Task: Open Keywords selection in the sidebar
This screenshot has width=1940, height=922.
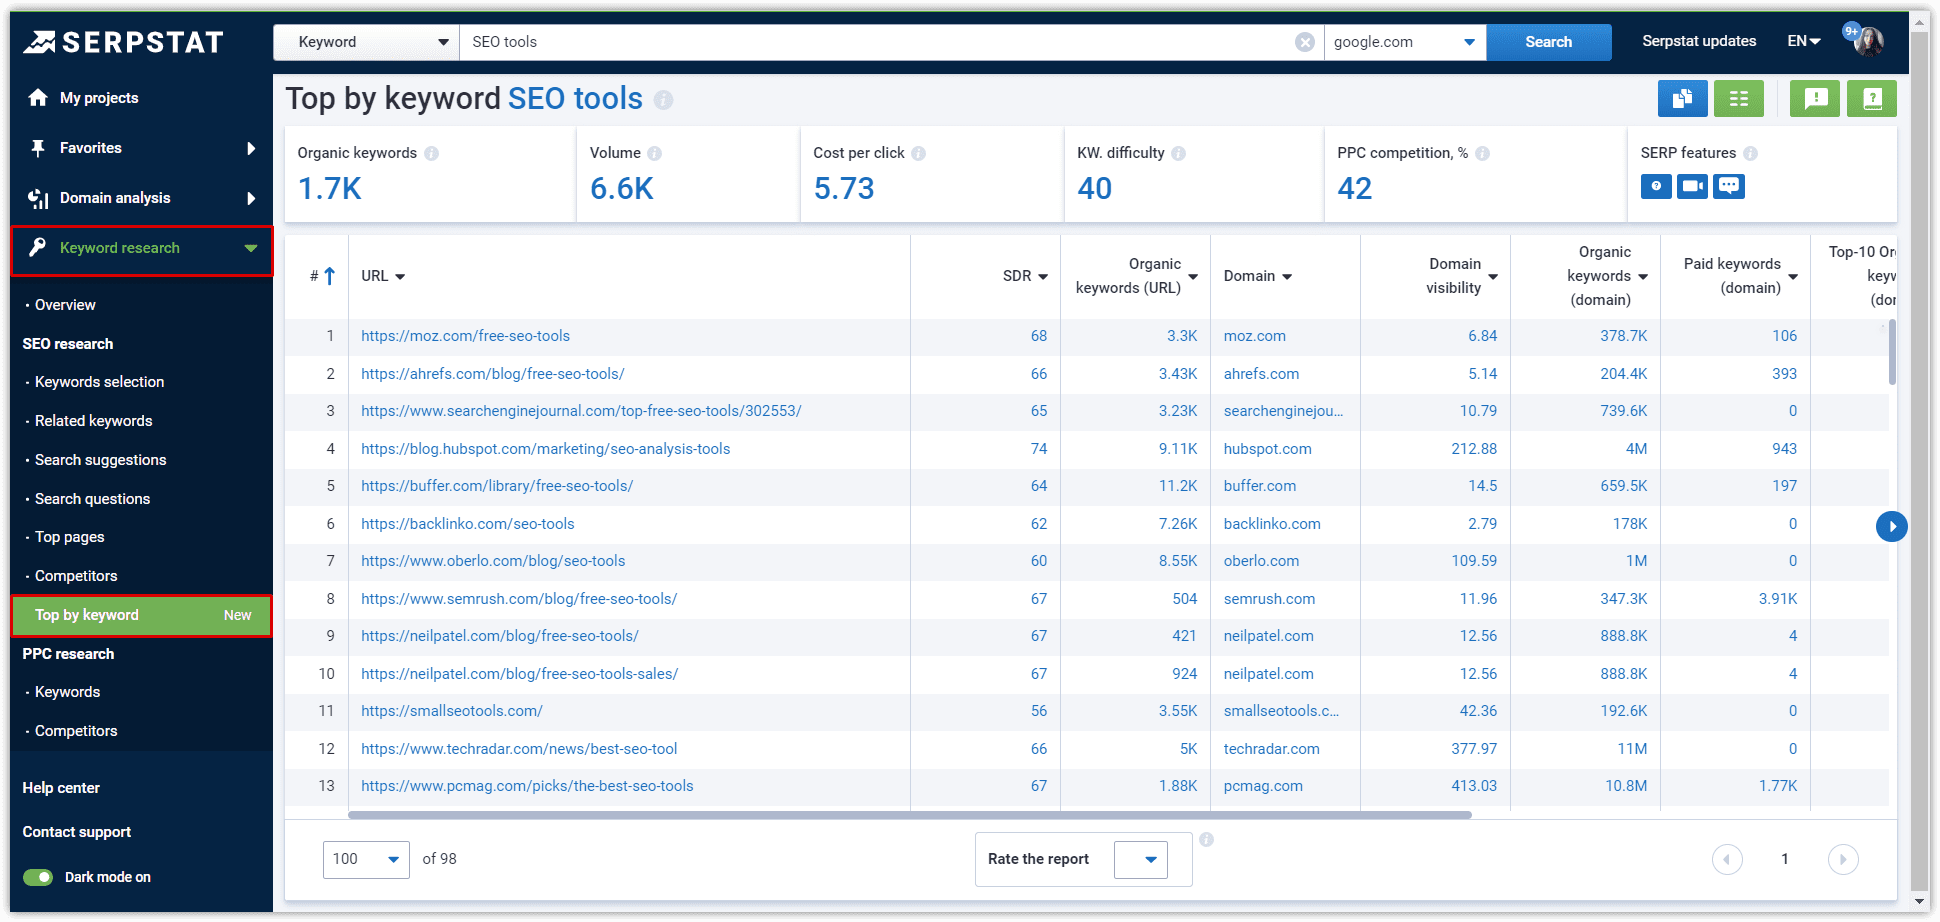Action: 99,382
